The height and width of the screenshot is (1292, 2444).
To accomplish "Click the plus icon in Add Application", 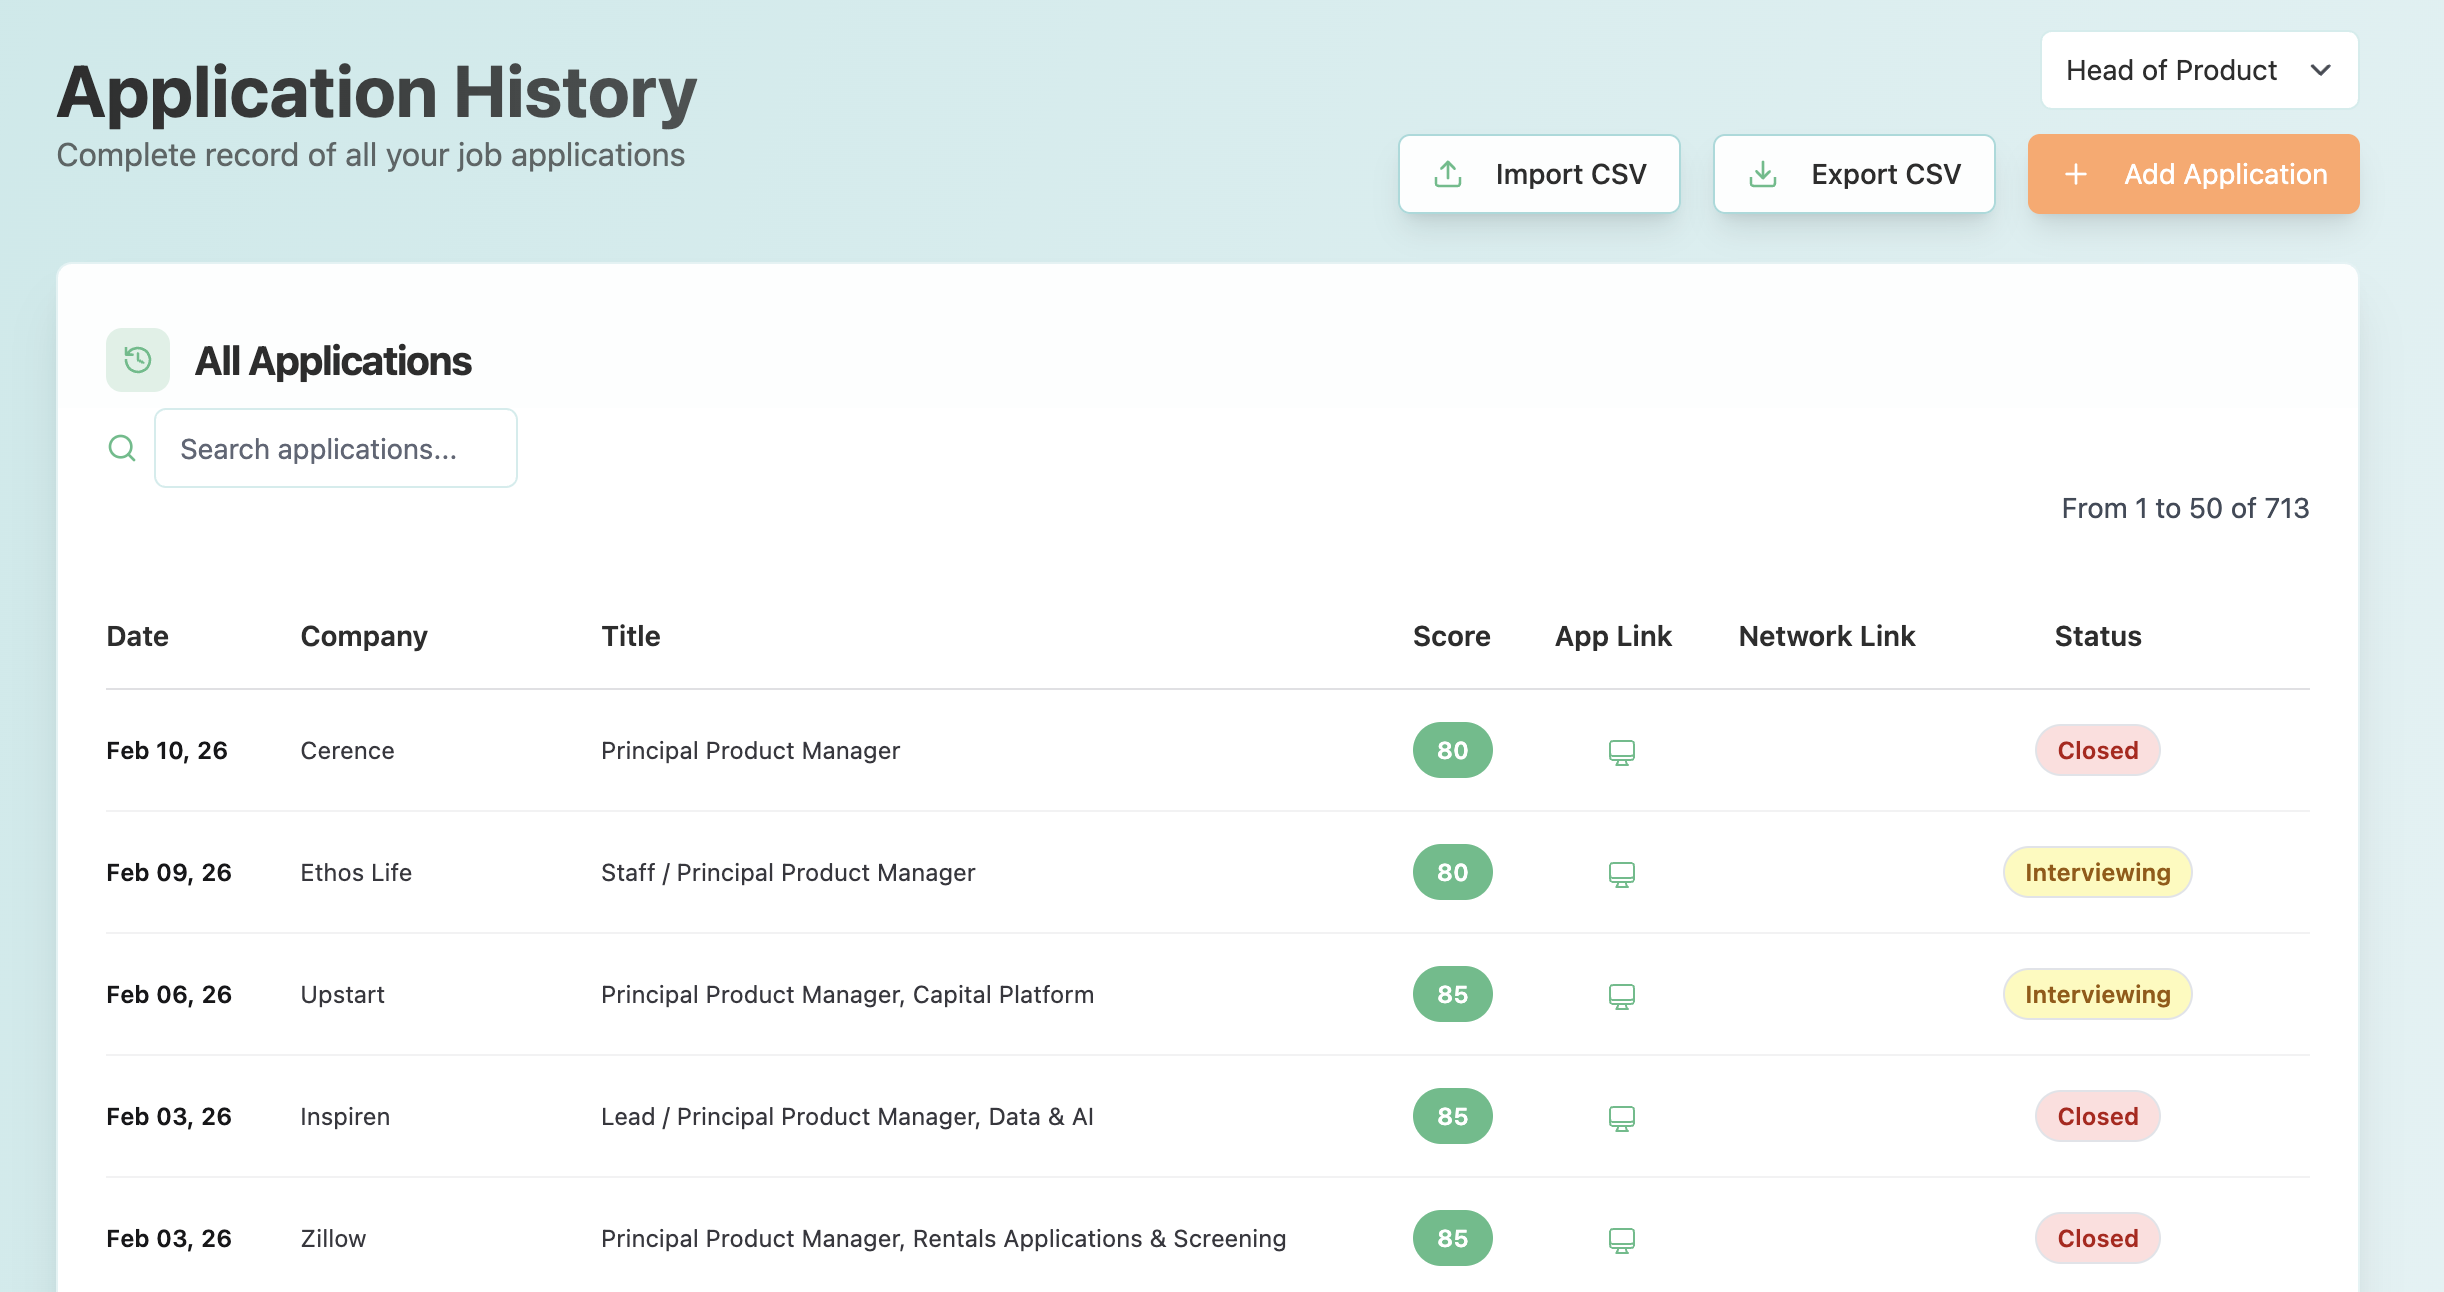I will point(2076,174).
